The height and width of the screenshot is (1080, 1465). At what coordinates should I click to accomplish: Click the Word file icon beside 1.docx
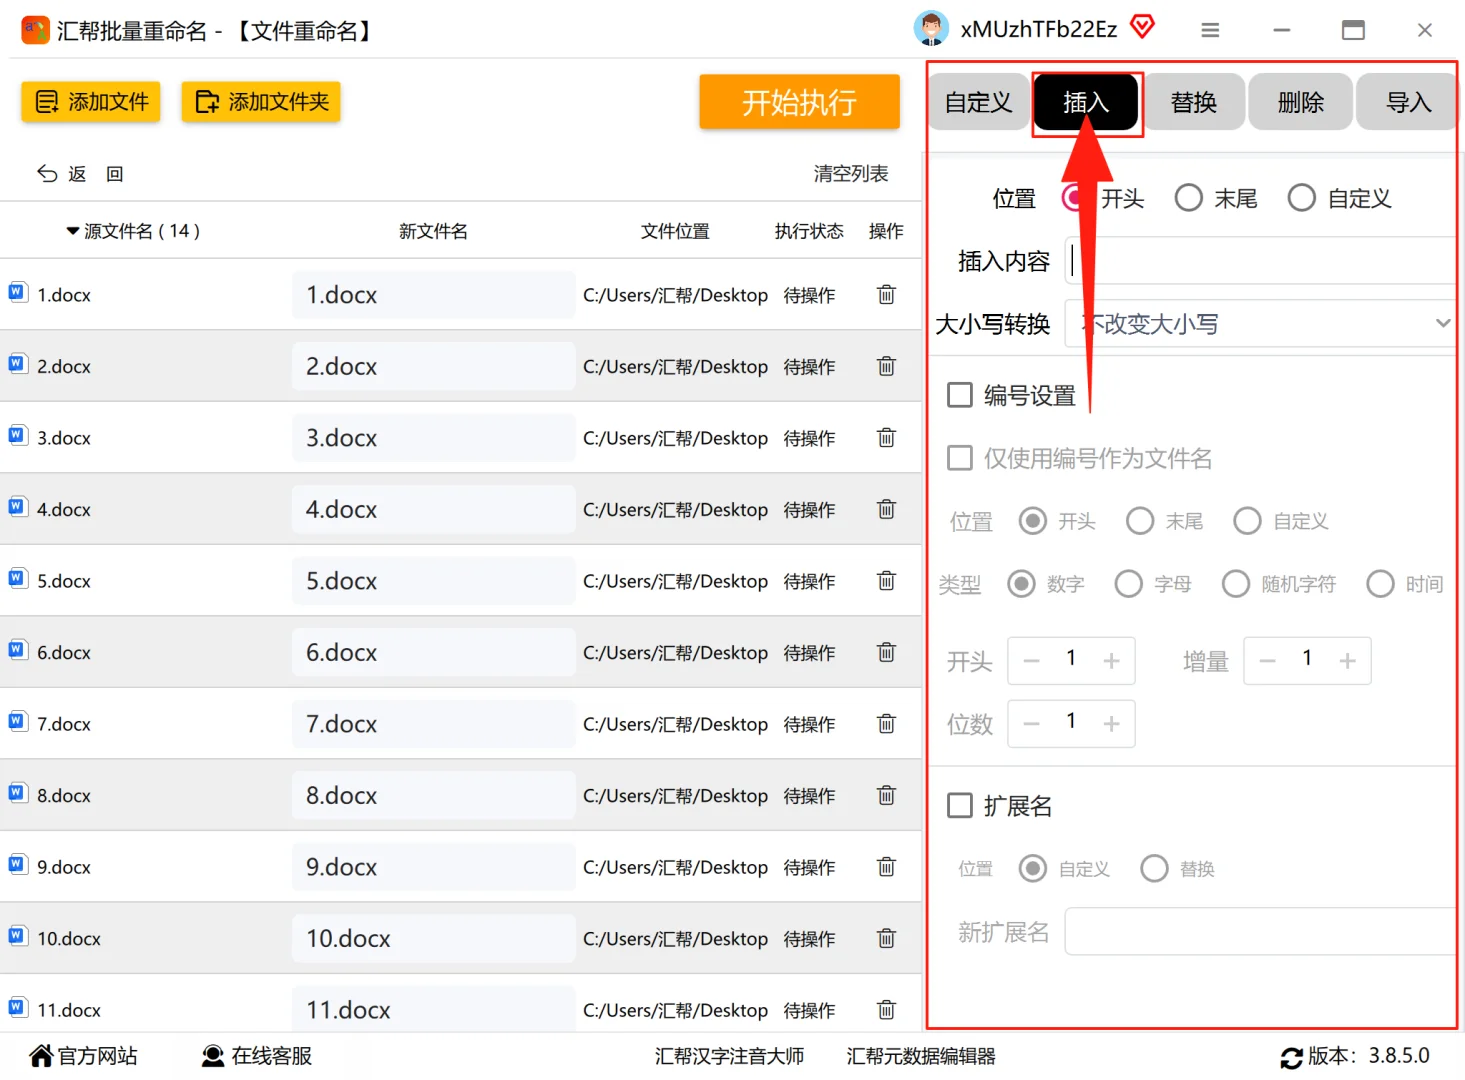pyautogui.click(x=17, y=291)
